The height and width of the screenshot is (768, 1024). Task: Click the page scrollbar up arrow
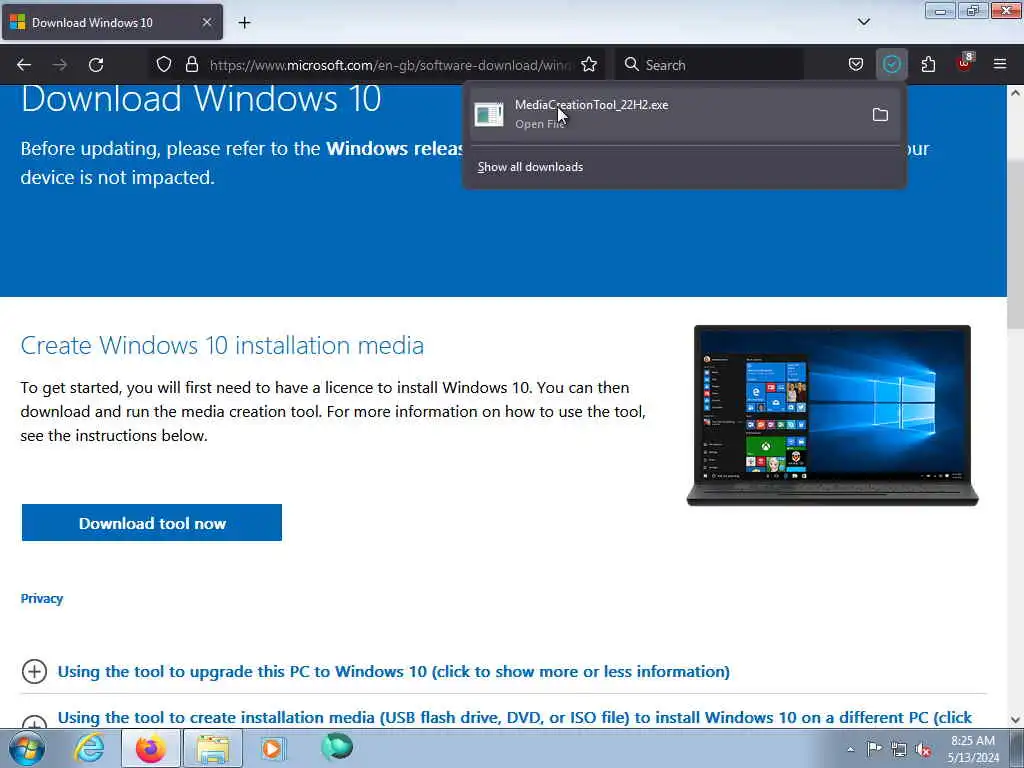(1015, 93)
